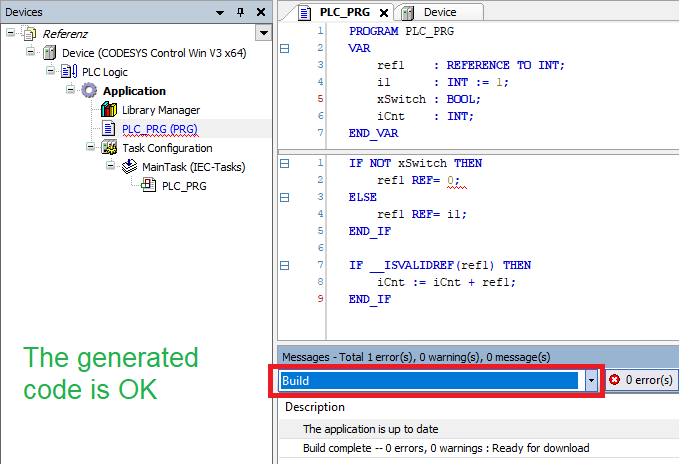The width and height of the screenshot is (679, 464).
Task: Open the Referenz project dropdown arrow
Action: pyautogui.click(x=263, y=33)
